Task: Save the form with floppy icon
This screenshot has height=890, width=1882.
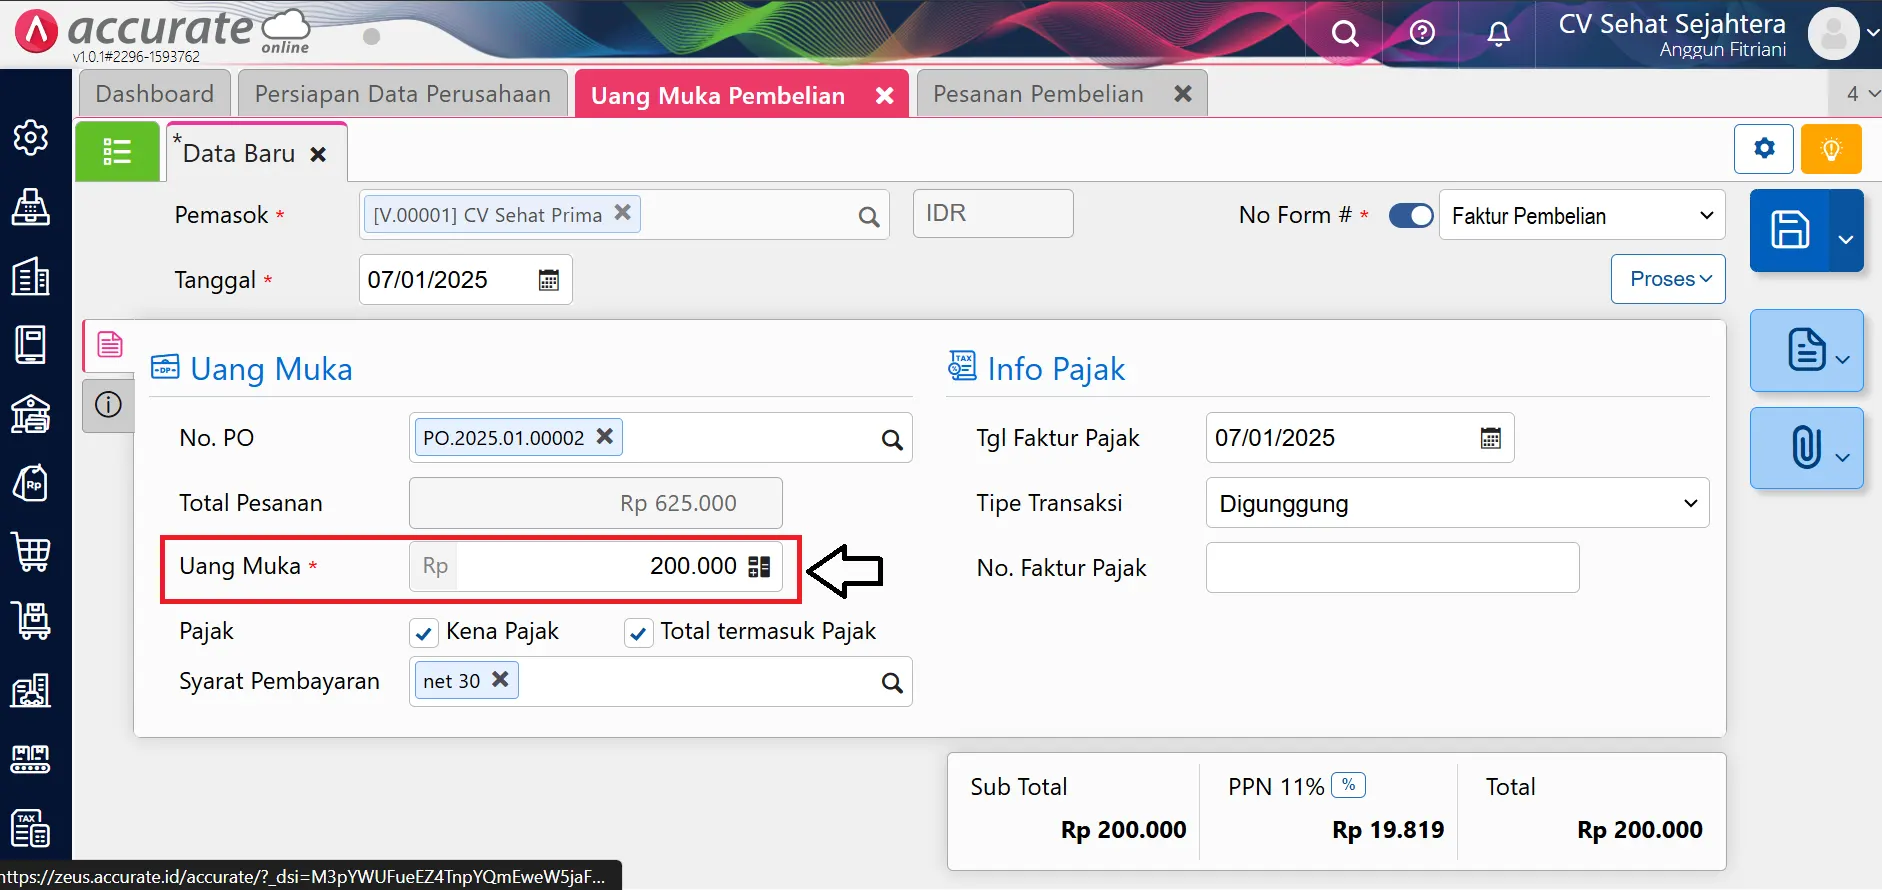Action: click(x=1790, y=230)
